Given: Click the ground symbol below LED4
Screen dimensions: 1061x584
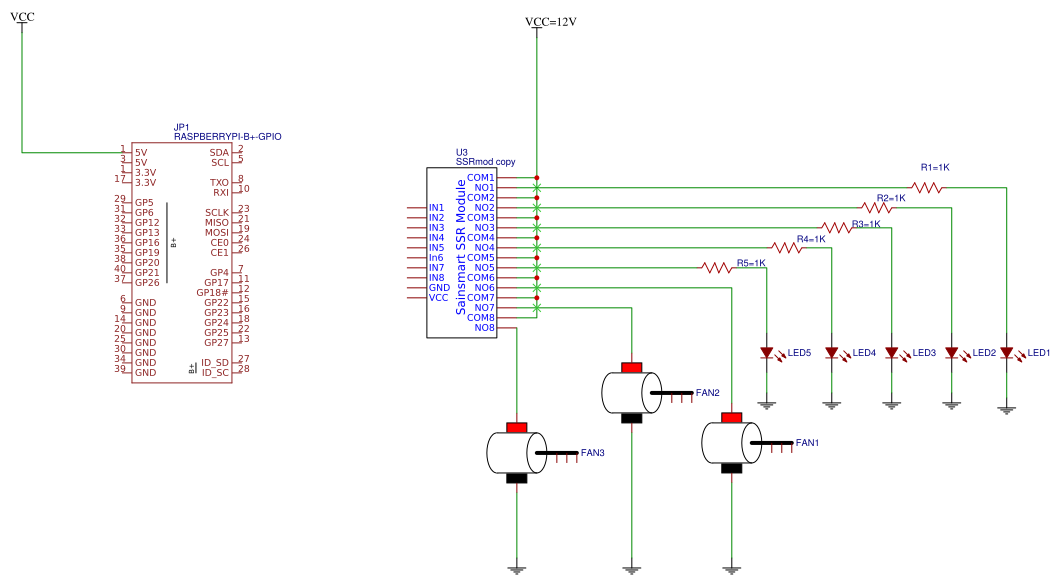Looking at the screenshot, I should point(832,405).
